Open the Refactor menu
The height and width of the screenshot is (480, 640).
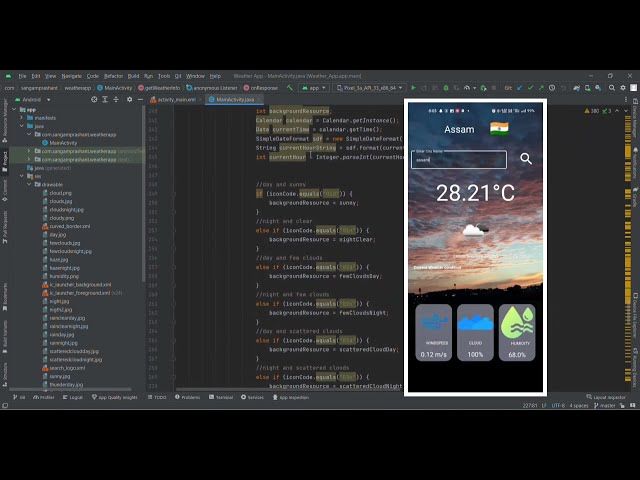pos(113,76)
